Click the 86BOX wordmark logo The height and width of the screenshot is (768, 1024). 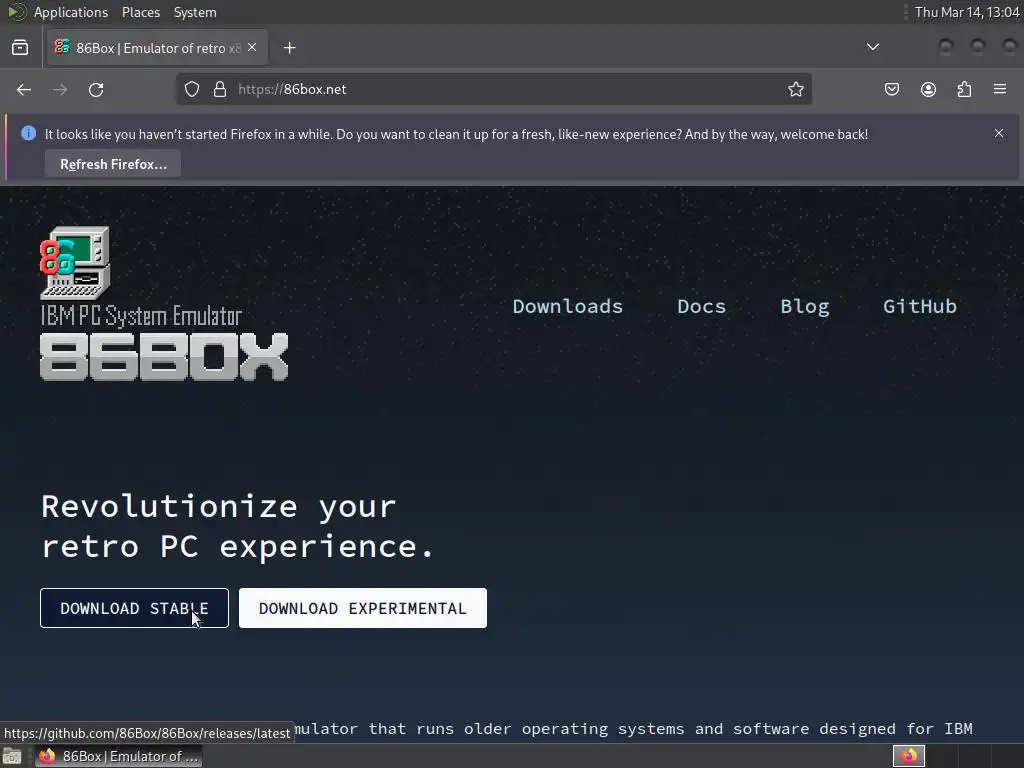[164, 357]
